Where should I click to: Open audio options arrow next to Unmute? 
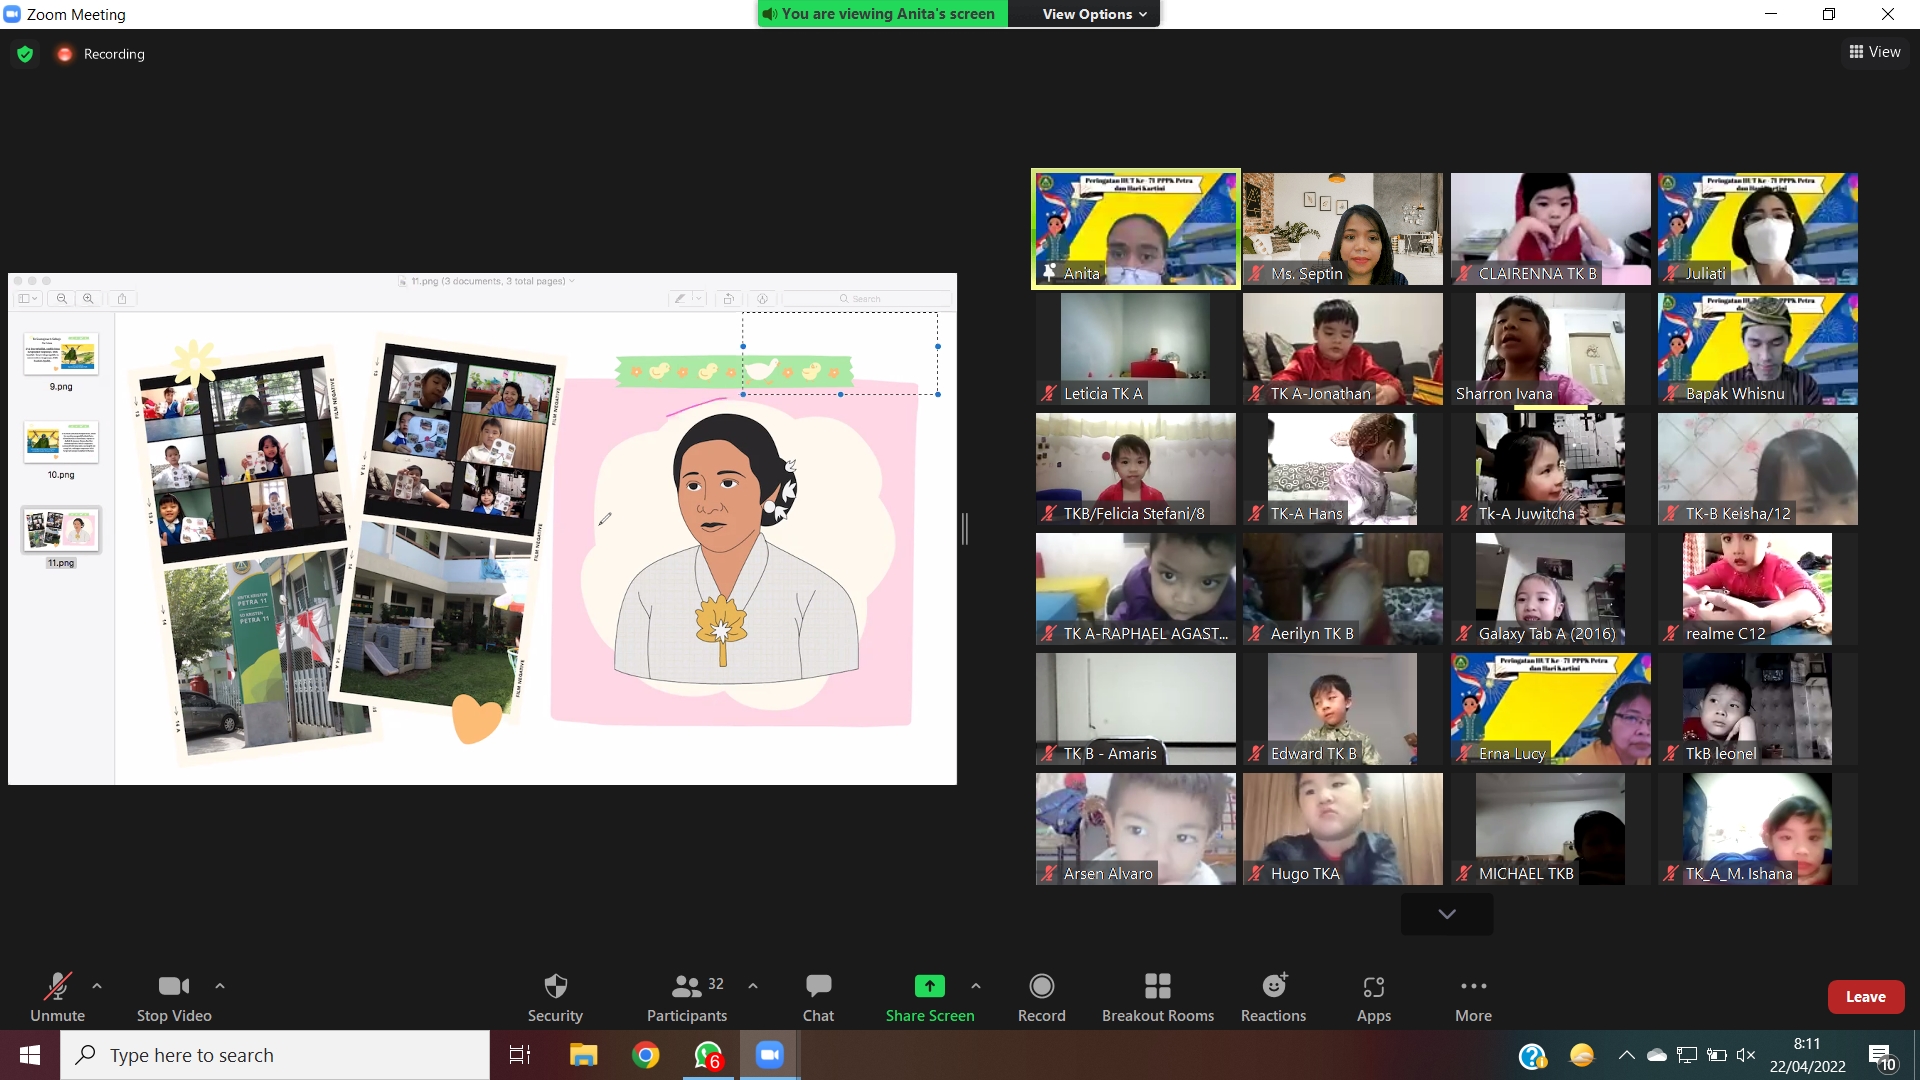click(97, 986)
